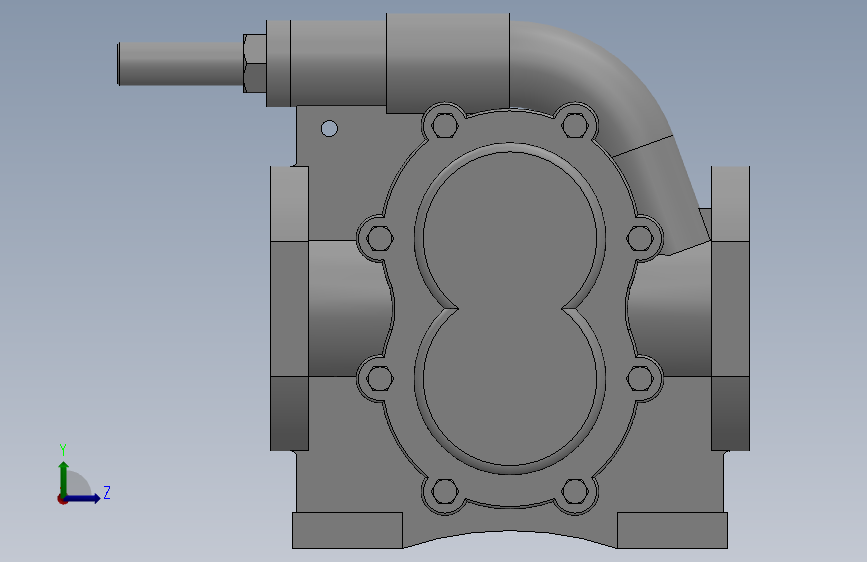
Task: Select the left mounting foot at the base
Action: pos(347,530)
